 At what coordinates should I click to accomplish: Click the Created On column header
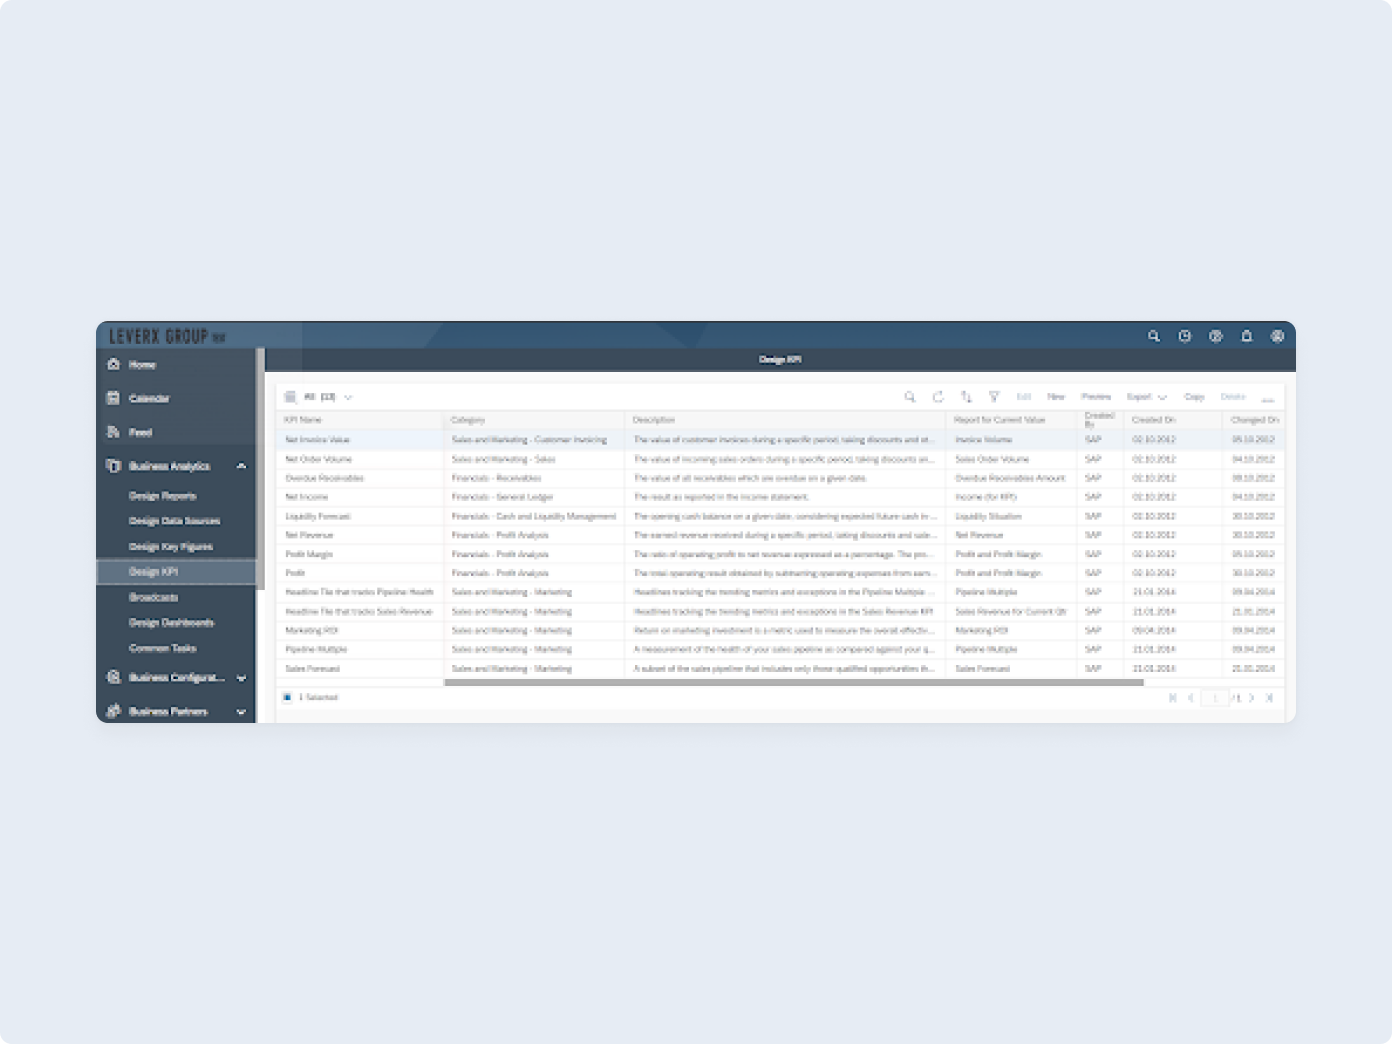(x=1172, y=420)
